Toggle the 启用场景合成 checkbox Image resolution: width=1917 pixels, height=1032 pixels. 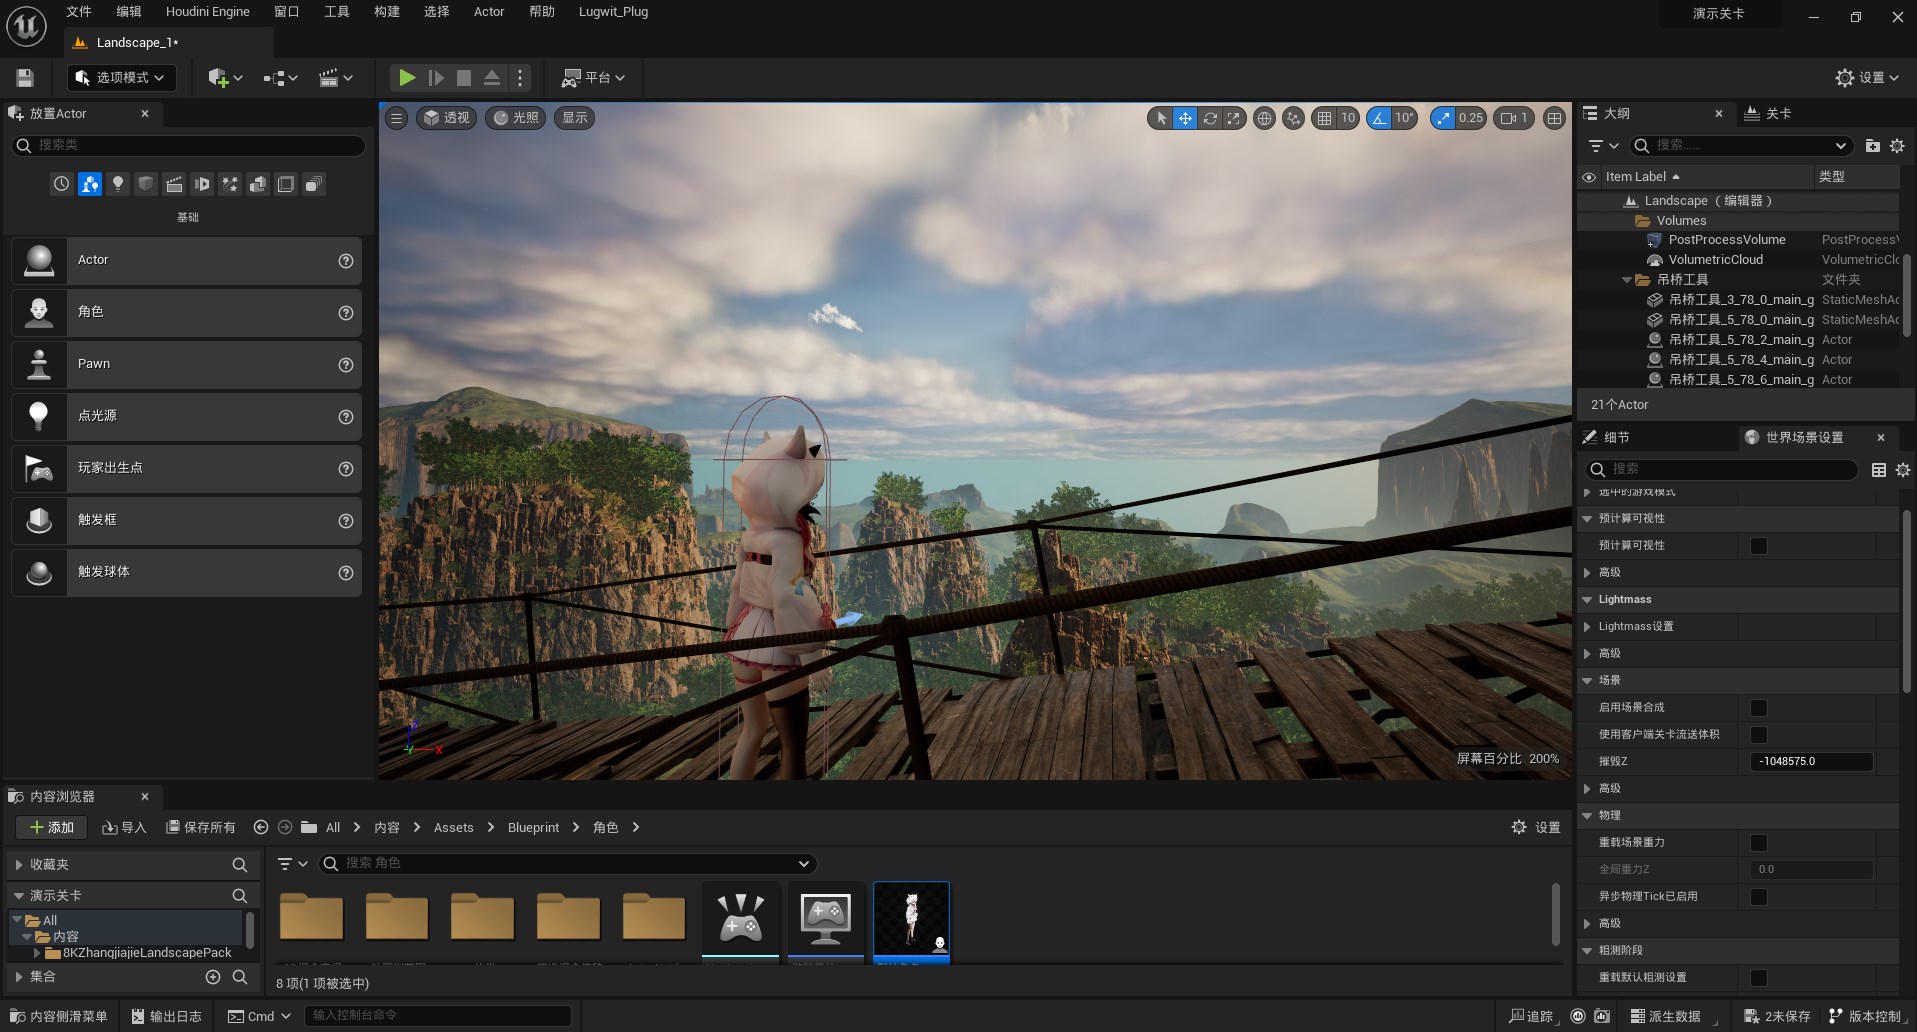[x=1759, y=708]
